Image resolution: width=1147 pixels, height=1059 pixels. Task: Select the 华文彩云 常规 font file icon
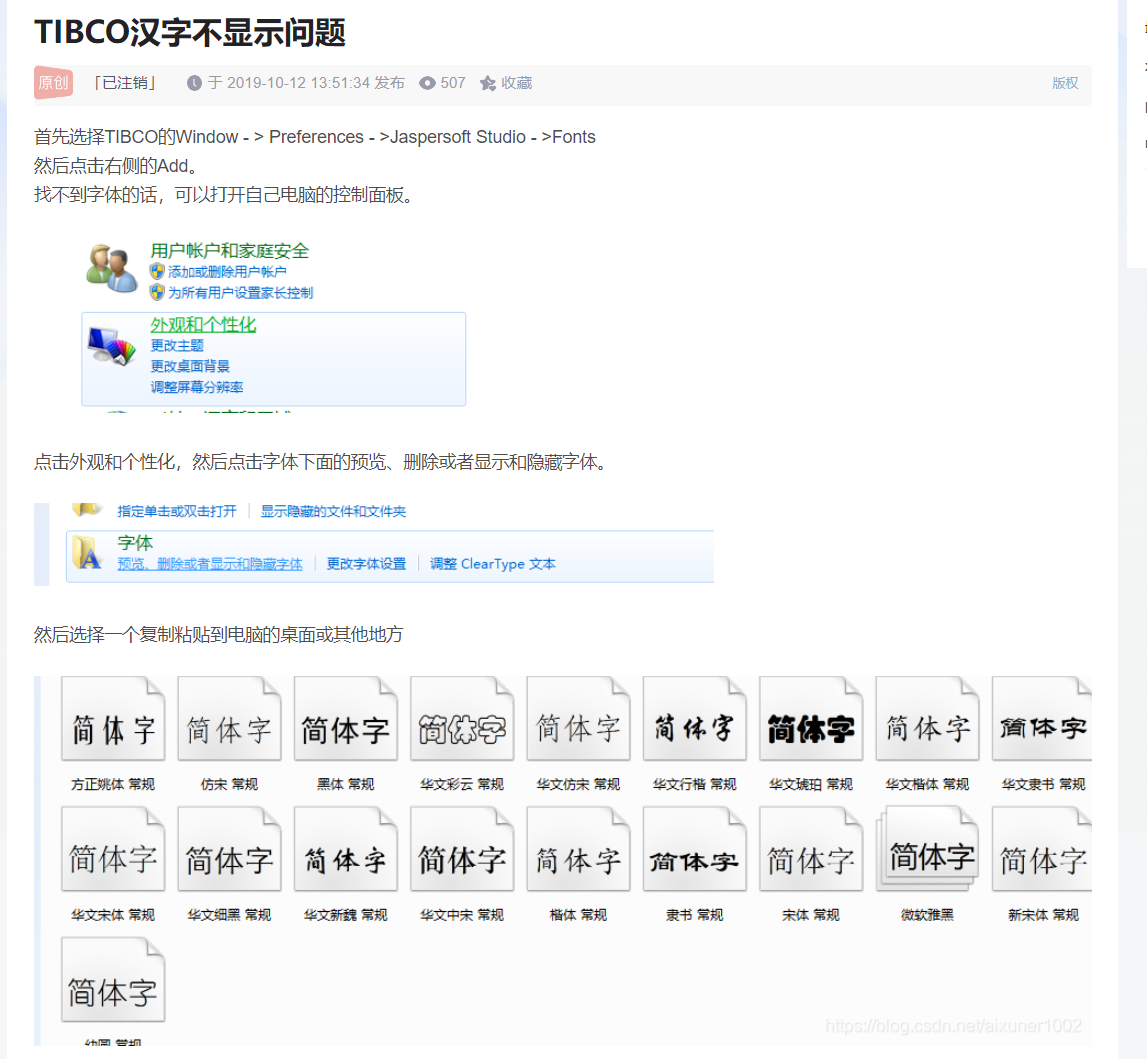point(462,719)
